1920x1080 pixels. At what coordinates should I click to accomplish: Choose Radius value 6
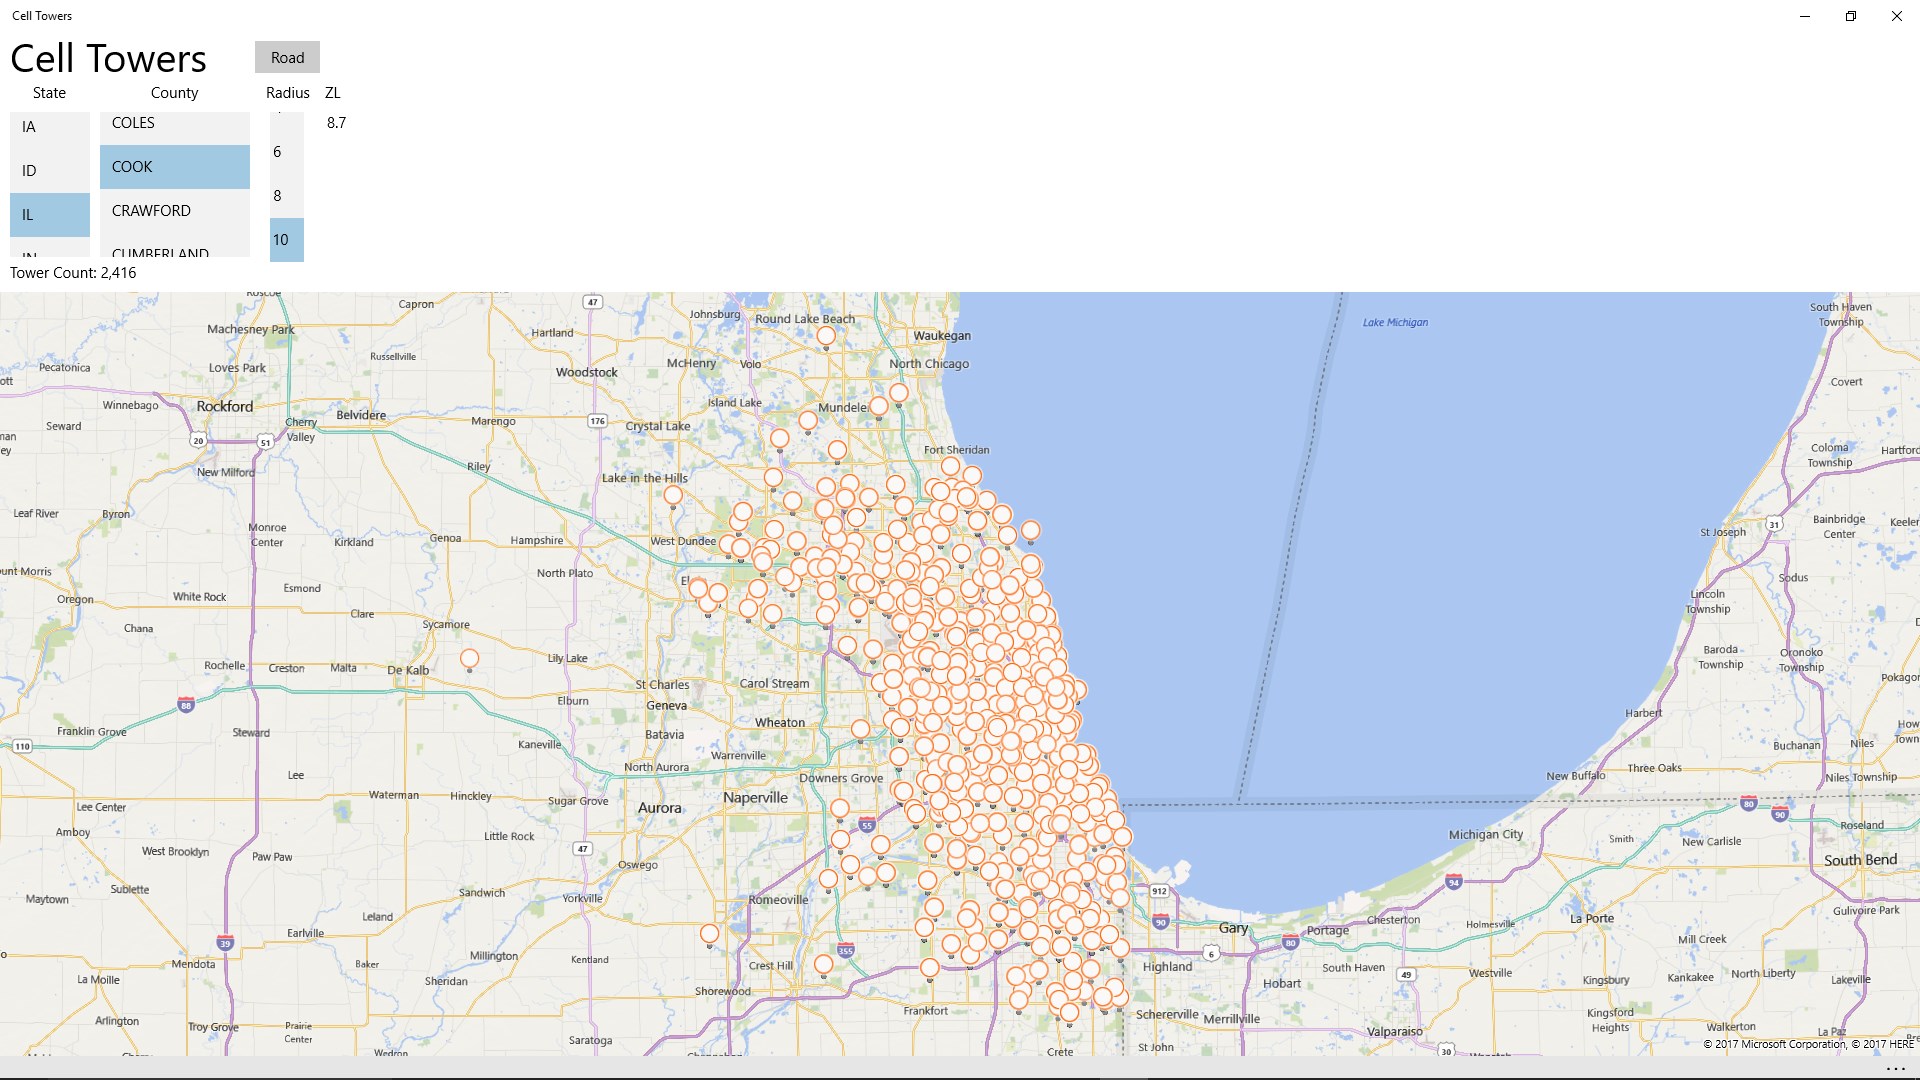tap(286, 152)
